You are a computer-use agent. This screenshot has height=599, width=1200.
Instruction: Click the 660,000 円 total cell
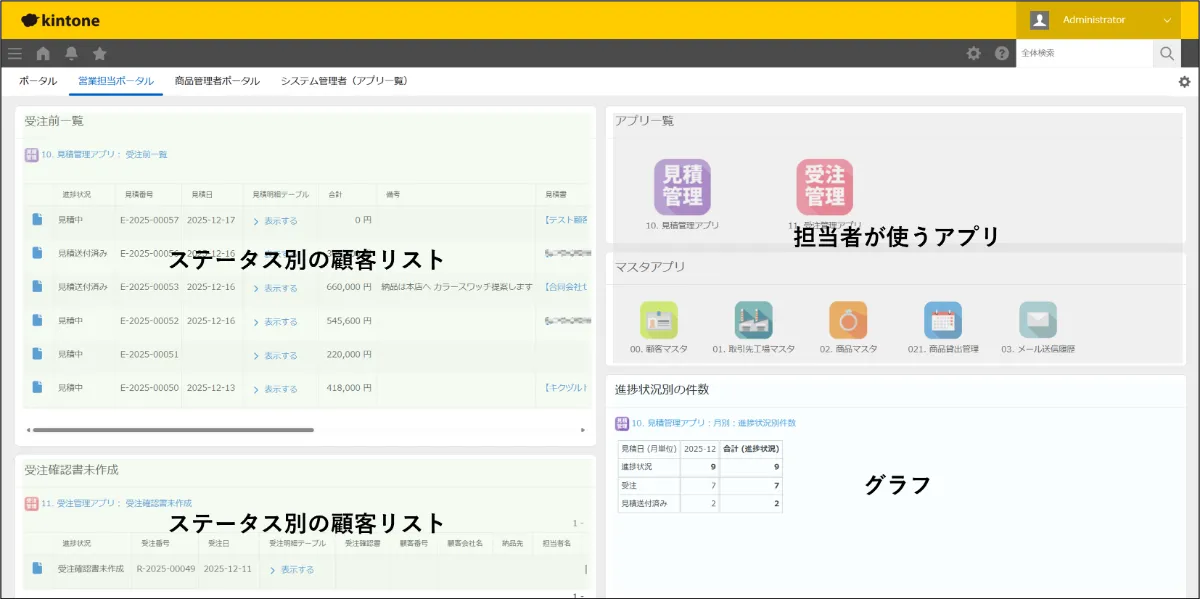click(x=349, y=287)
